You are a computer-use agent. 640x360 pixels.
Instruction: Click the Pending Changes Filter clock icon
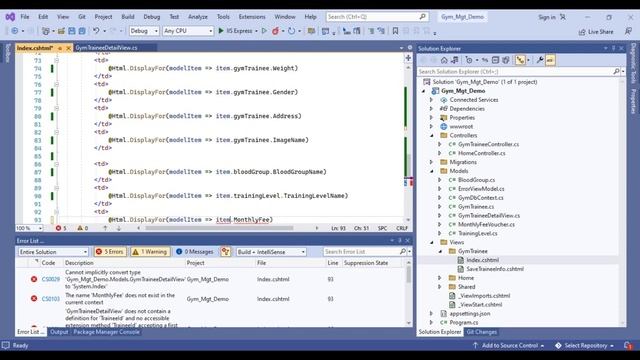tap(469, 60)
